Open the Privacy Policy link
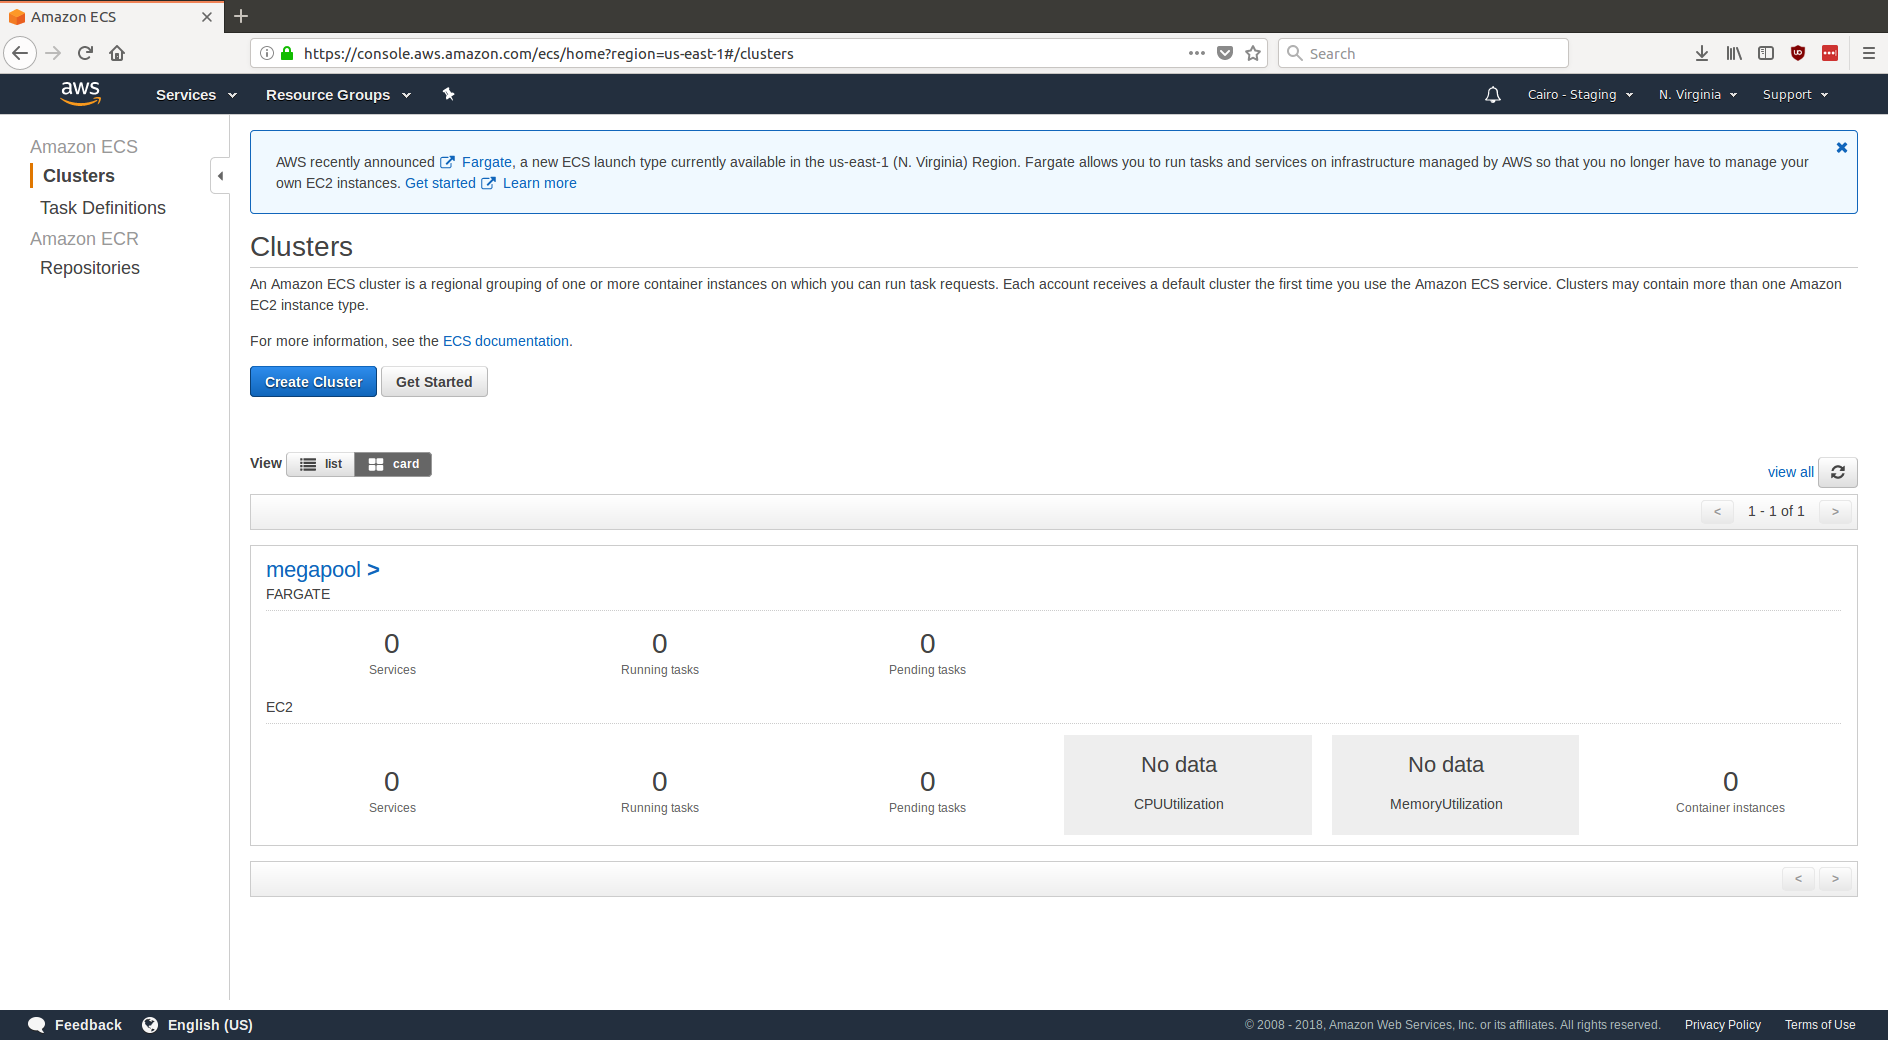The width and height of the screenshot is (1888, 1040). click(x=1722, y=1025)
